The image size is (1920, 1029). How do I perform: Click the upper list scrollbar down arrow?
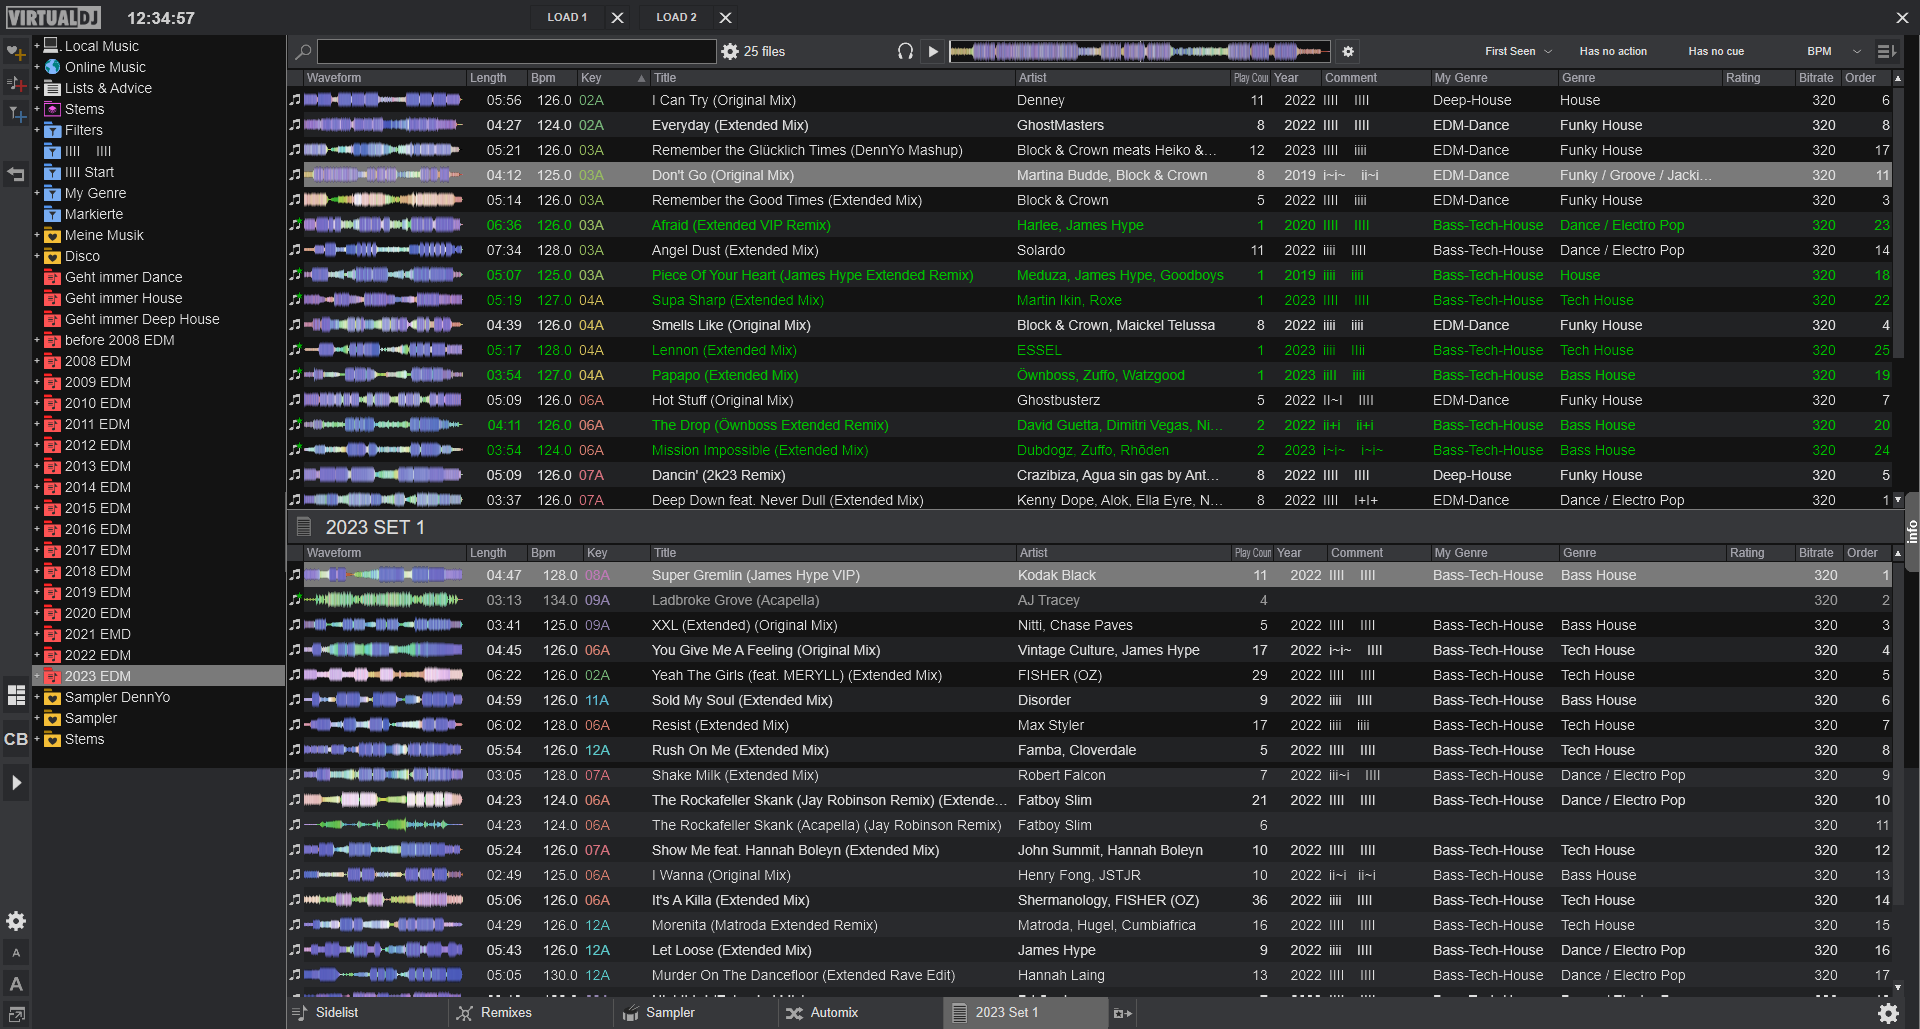(x=1897, y=498)
